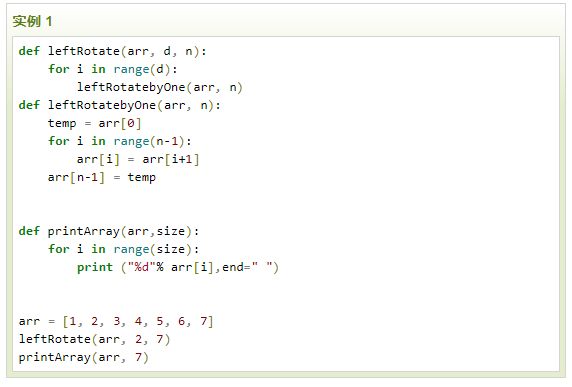The height and width of the screenshot is (387, 572).
Task: Click the temp = arr[0] line
Action: point(94,123)
